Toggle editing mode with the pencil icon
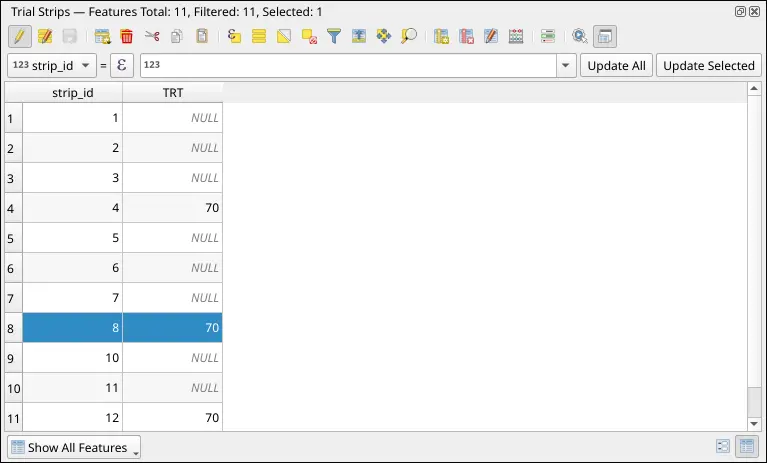Viewport: 767px width, 463px height. coord(19,37)
